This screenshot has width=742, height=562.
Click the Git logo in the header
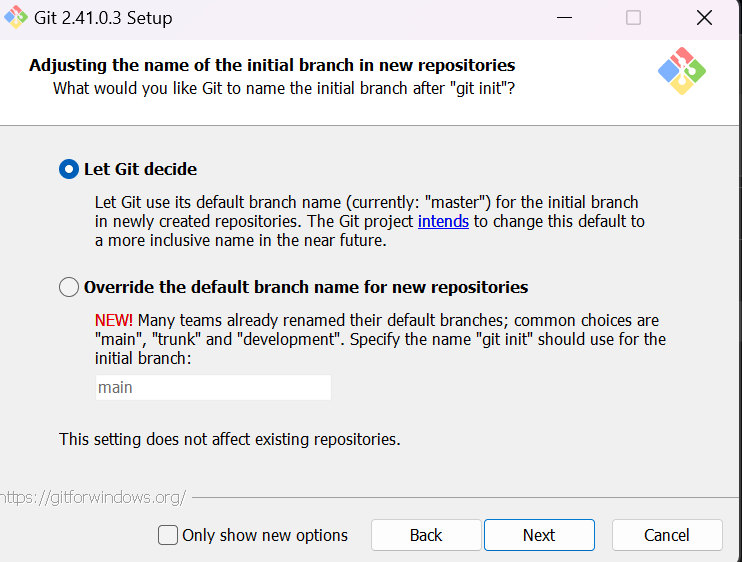pos(681,72)
